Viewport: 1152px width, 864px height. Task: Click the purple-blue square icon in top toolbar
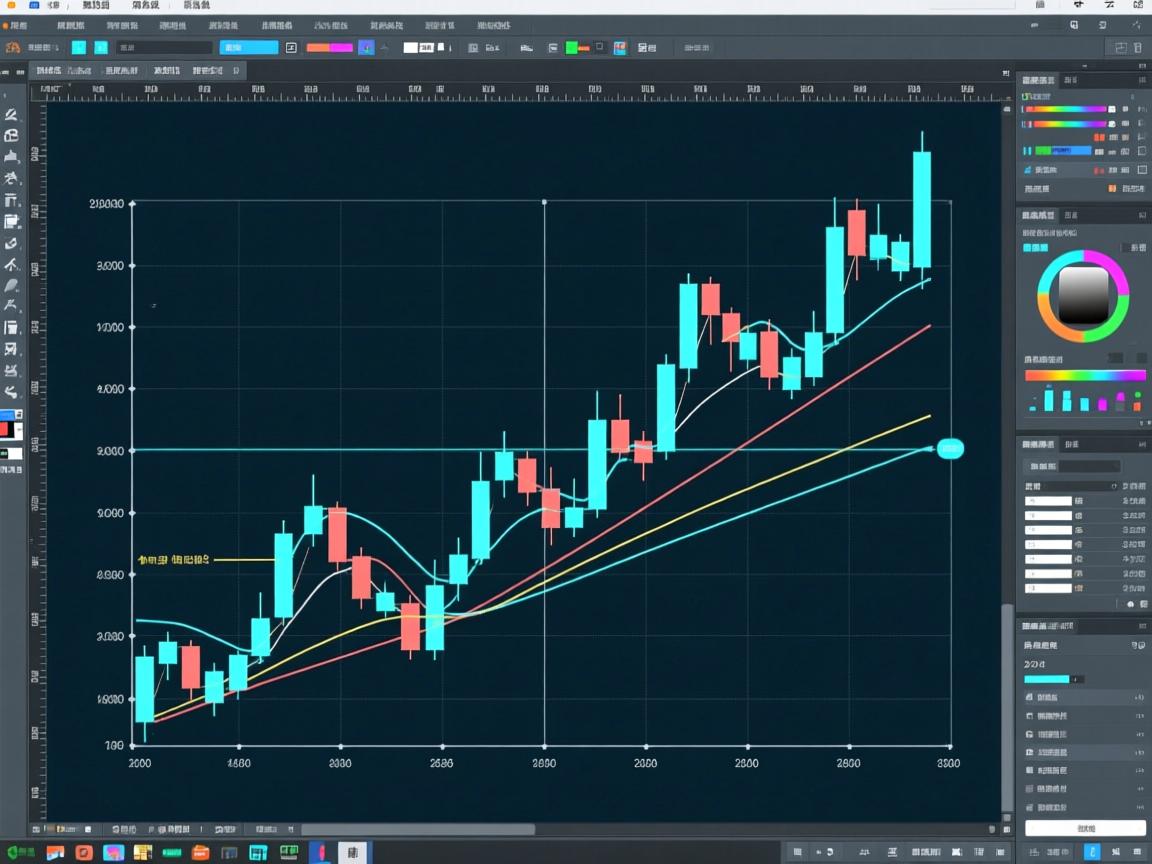[366, 47]
